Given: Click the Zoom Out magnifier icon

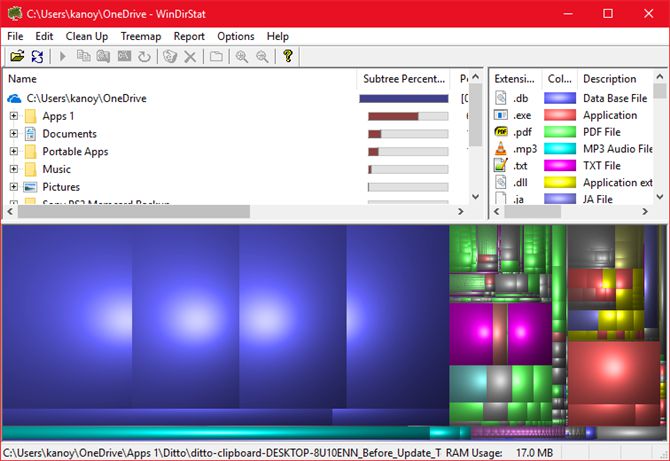Looking at the screenshot, I should (261, 57).
